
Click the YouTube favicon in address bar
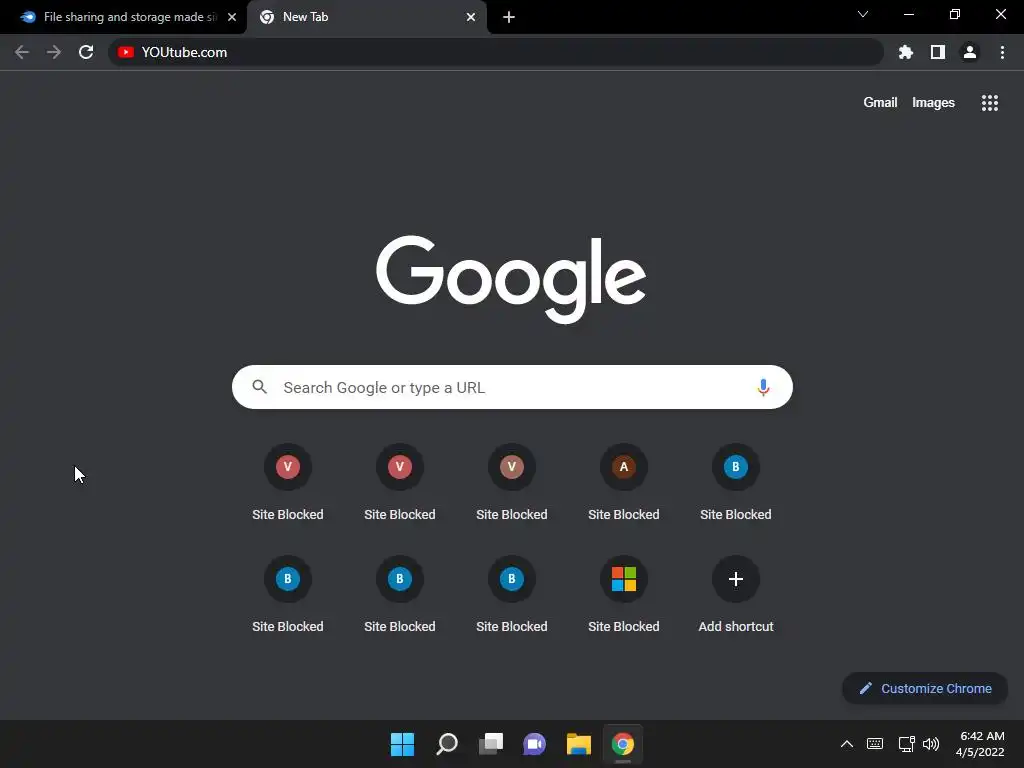click(x=126, y=52)
